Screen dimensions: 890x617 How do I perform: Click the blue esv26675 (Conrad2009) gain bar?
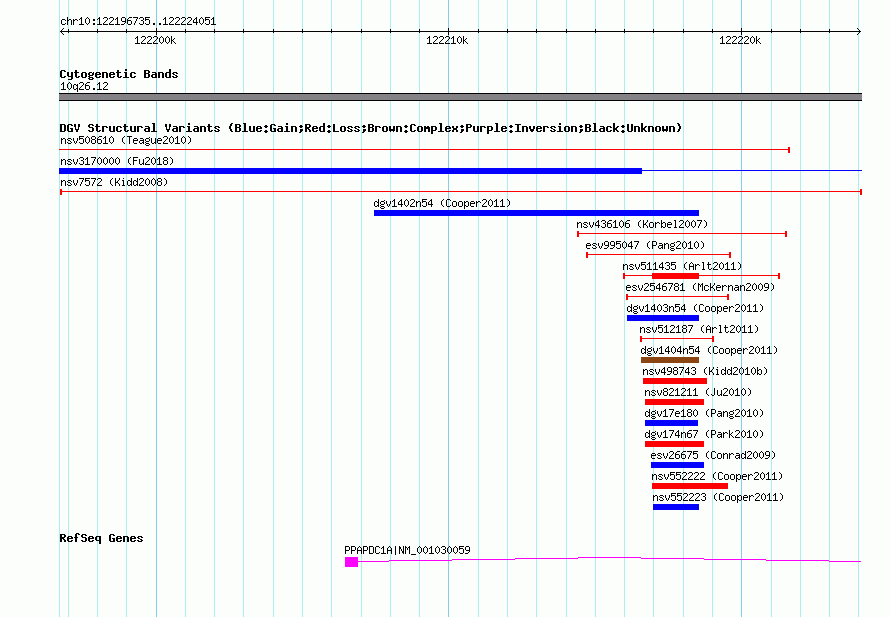(x=677, y=465)
